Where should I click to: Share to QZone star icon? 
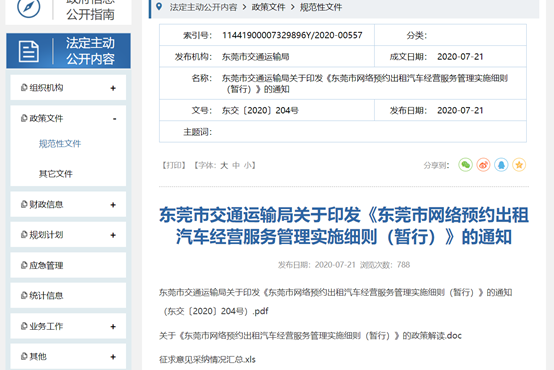click(x=519, y=165)
